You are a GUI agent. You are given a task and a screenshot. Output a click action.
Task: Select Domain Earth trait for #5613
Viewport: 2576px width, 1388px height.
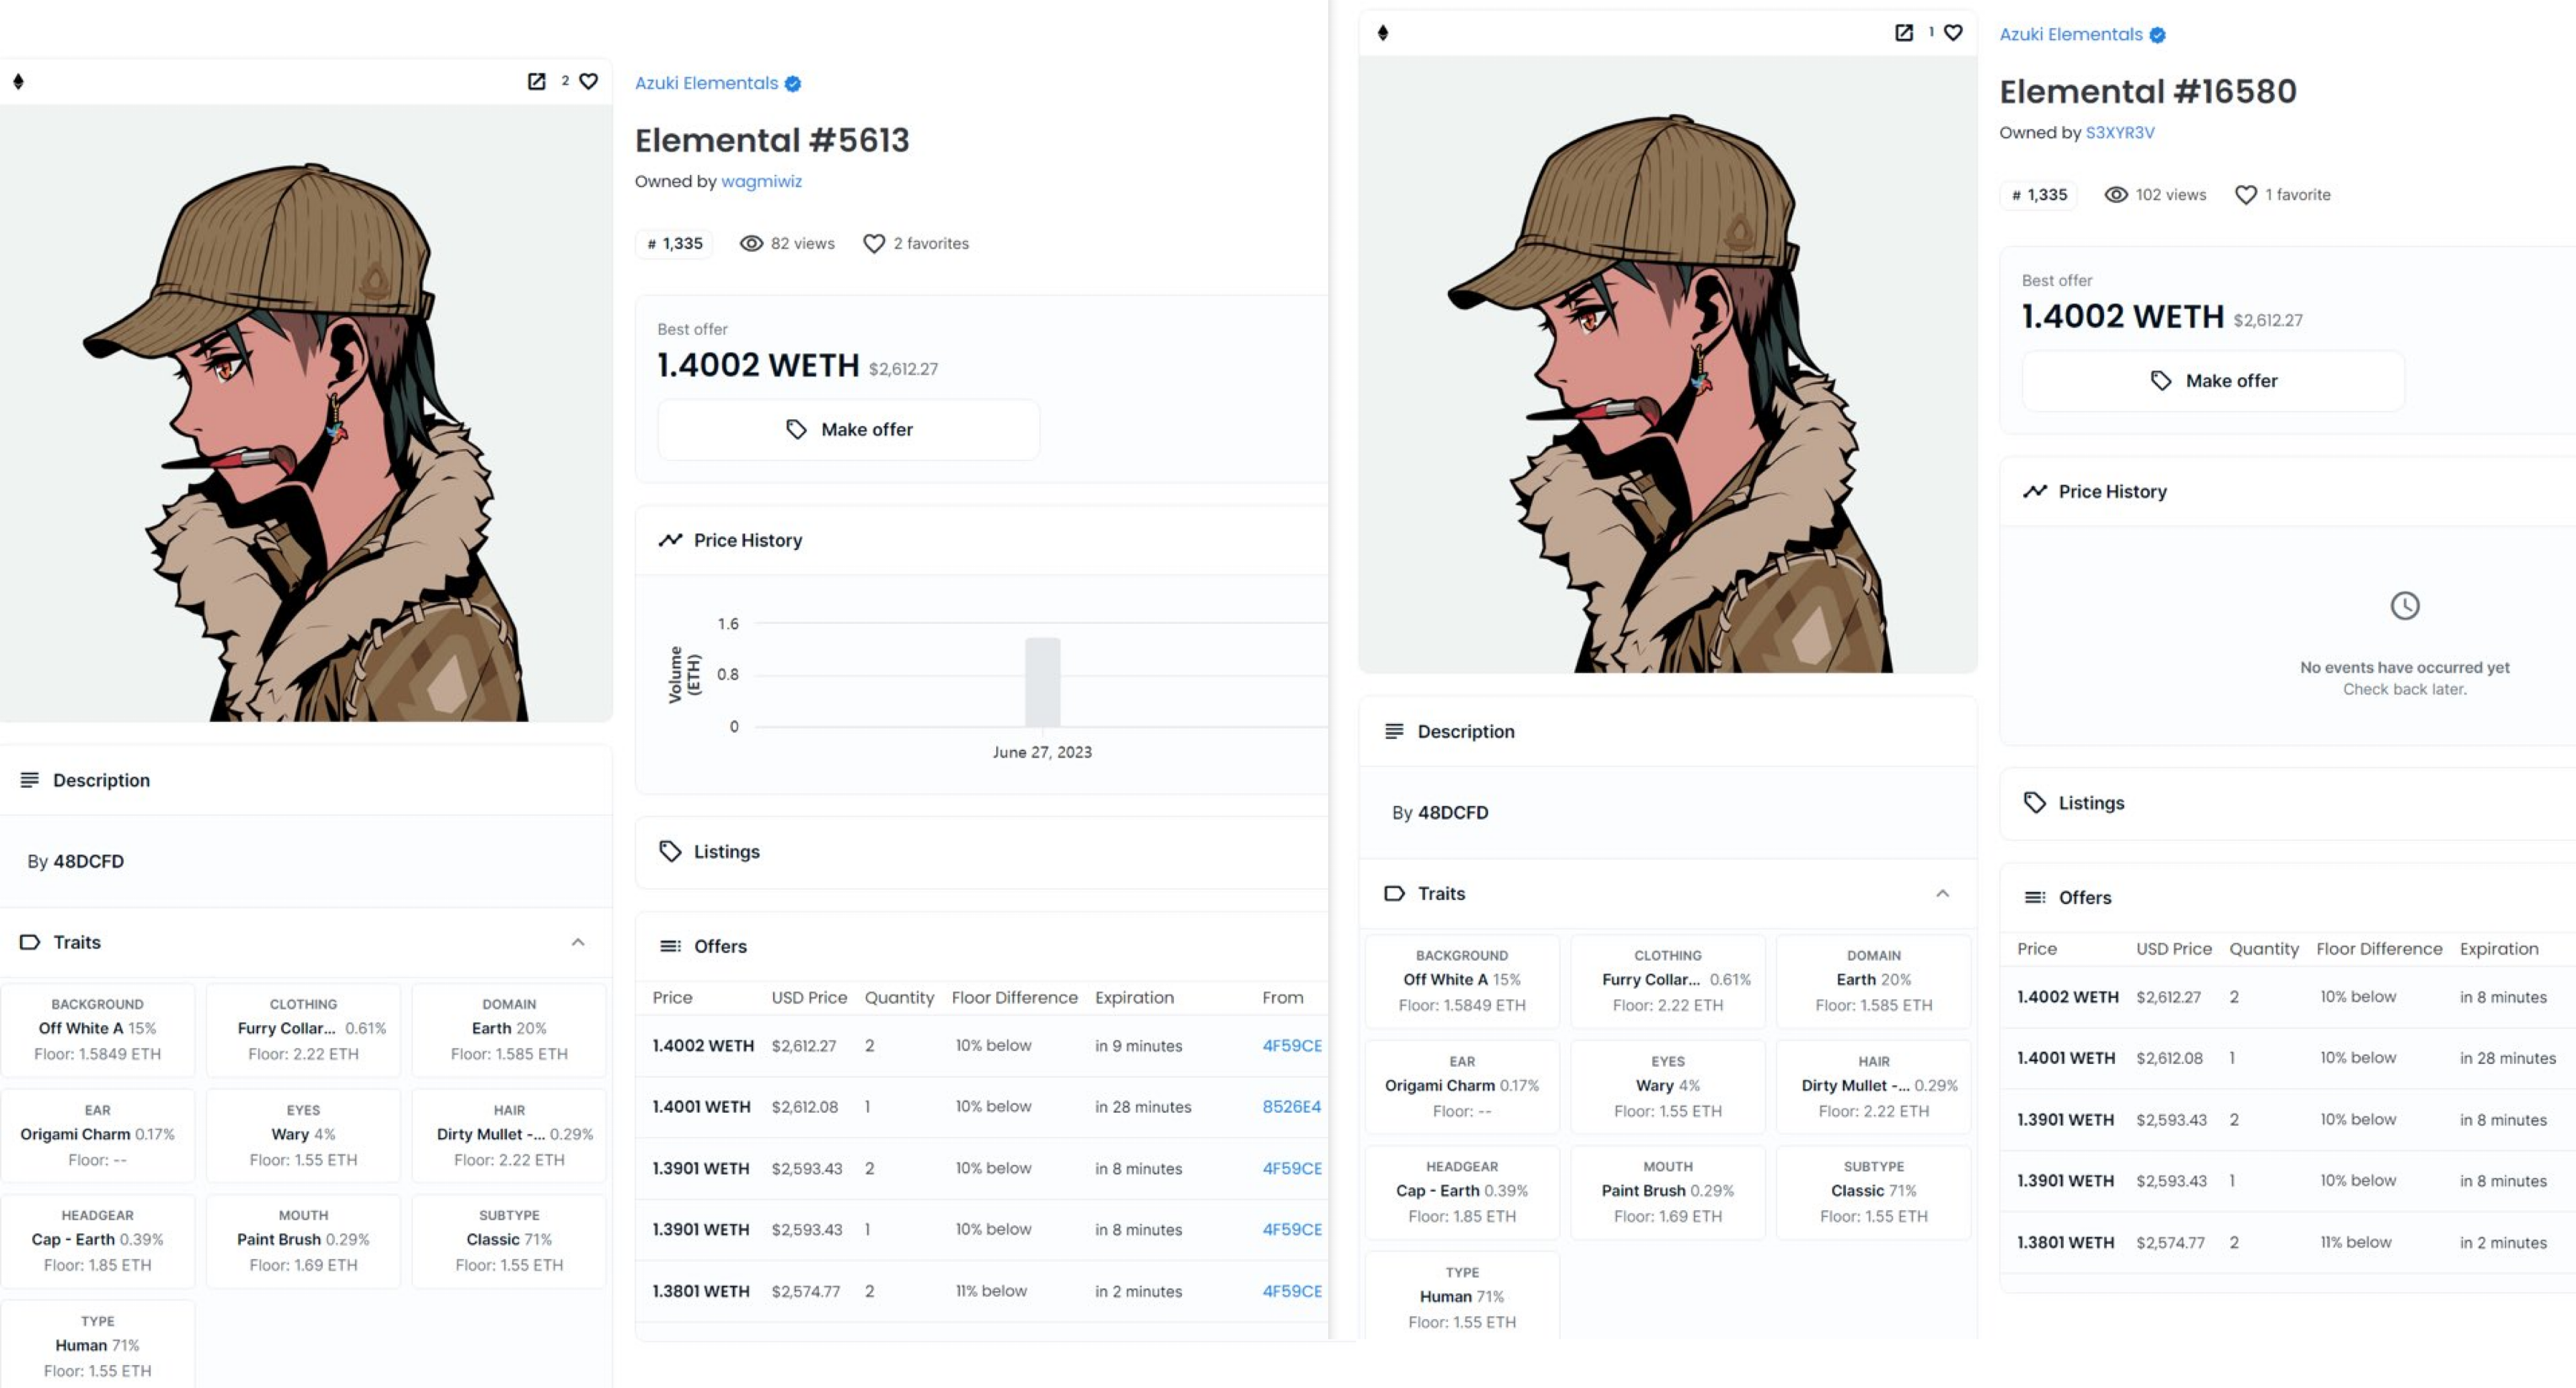(509, 1030)
